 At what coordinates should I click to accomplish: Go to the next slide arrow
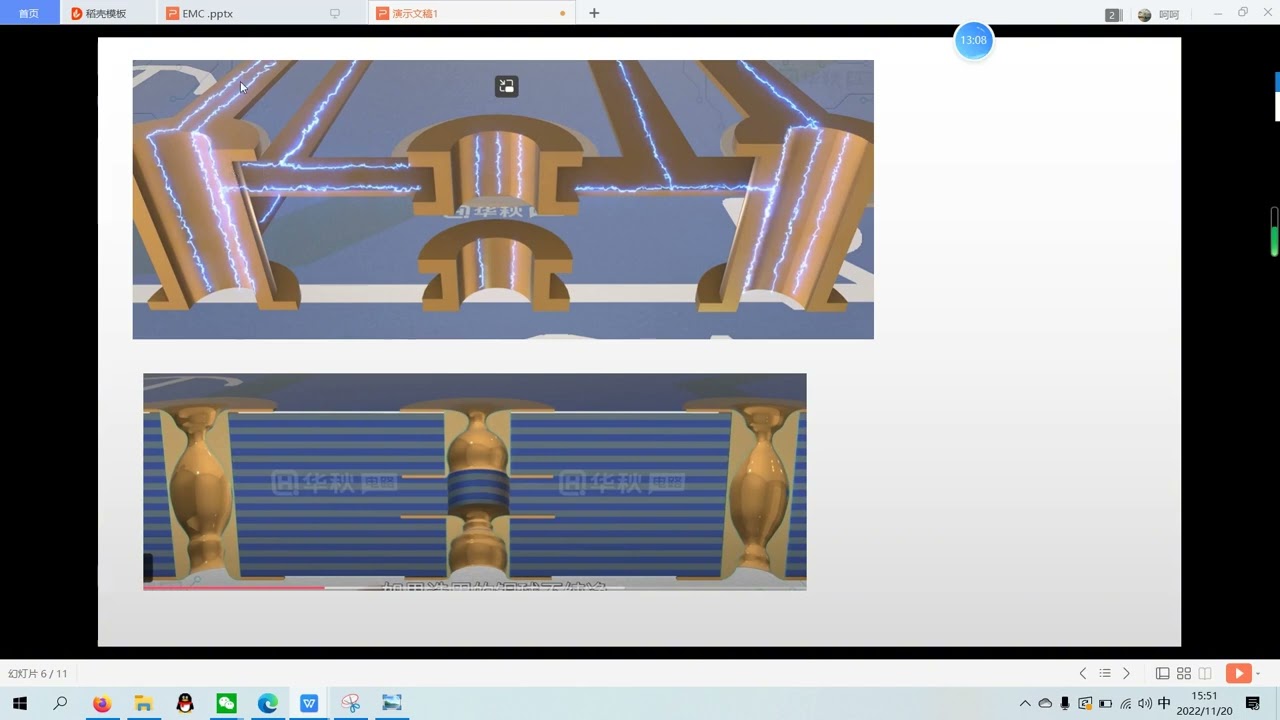(1127, 674)
